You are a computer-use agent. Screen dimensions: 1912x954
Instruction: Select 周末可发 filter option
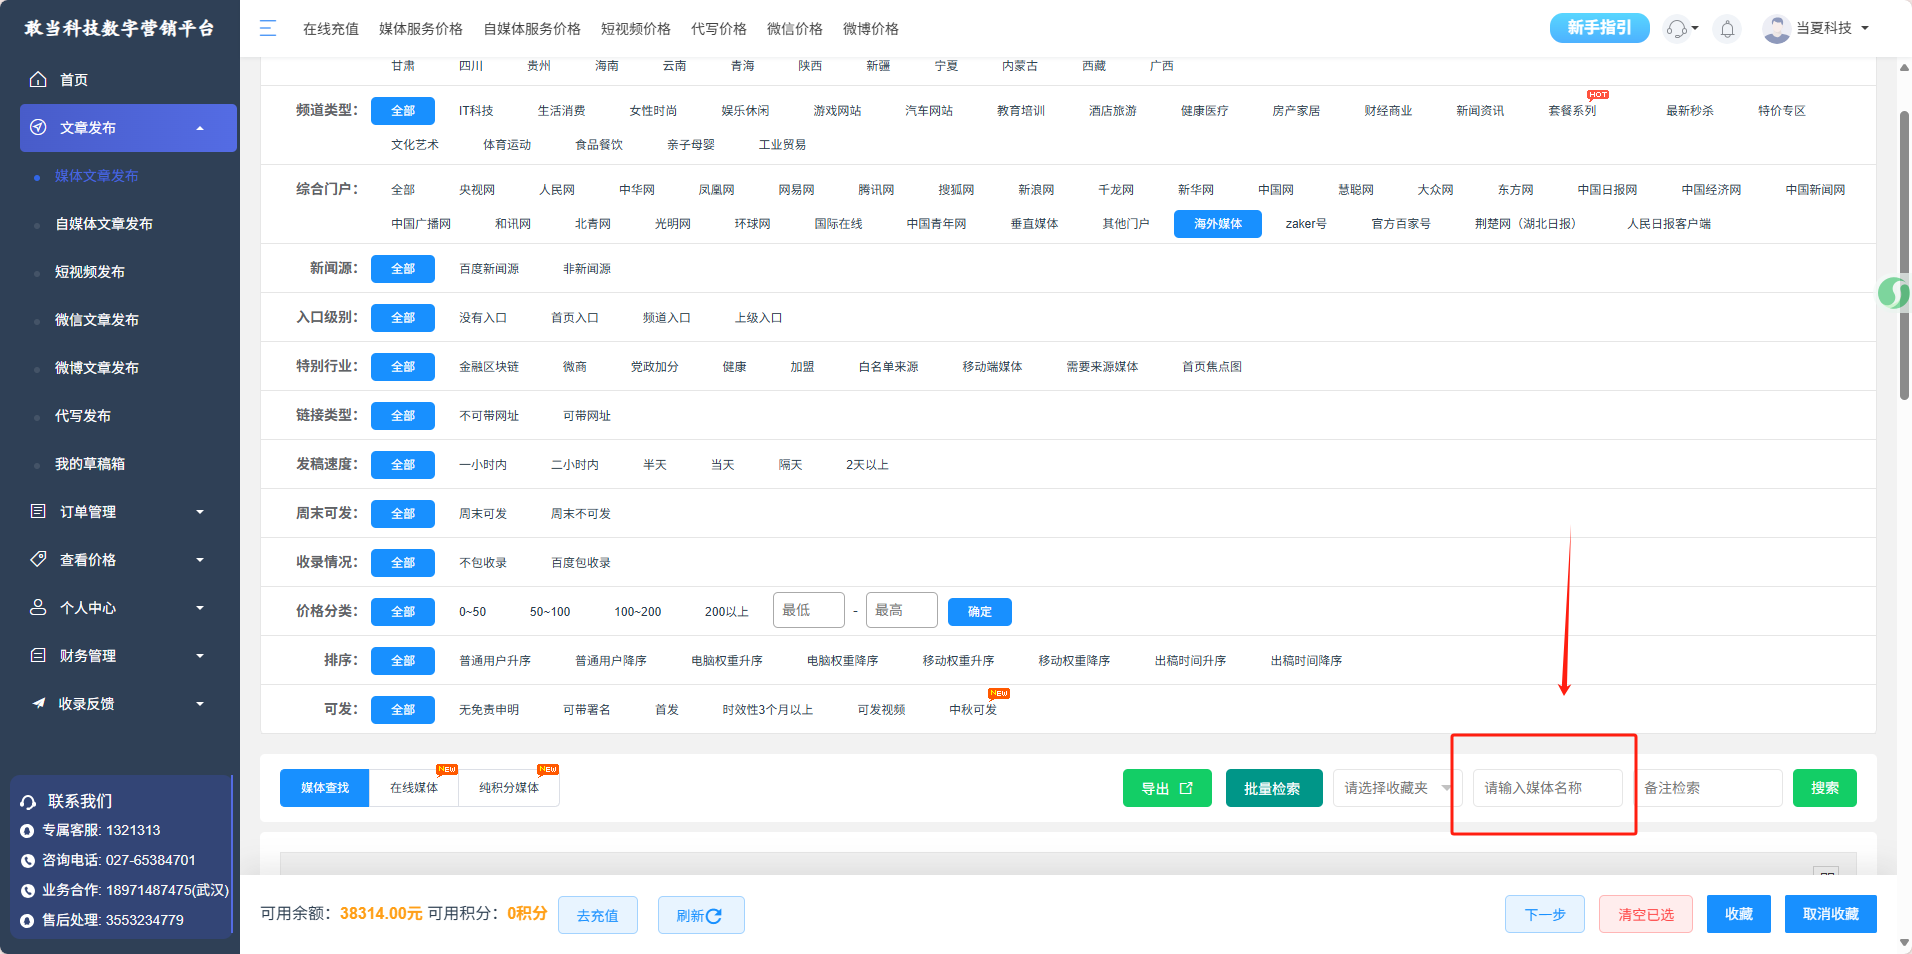pyautogui.click(x=483, y=514)
